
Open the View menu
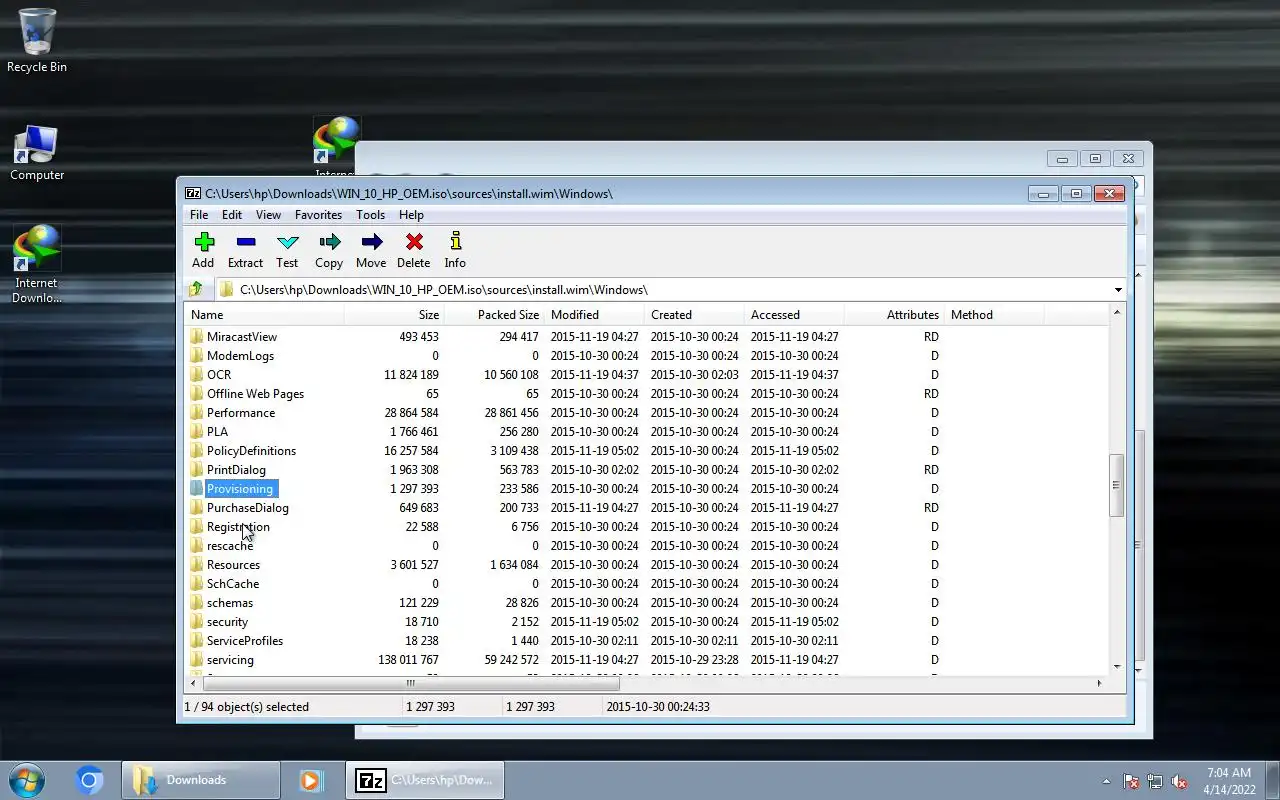point(268,215)
